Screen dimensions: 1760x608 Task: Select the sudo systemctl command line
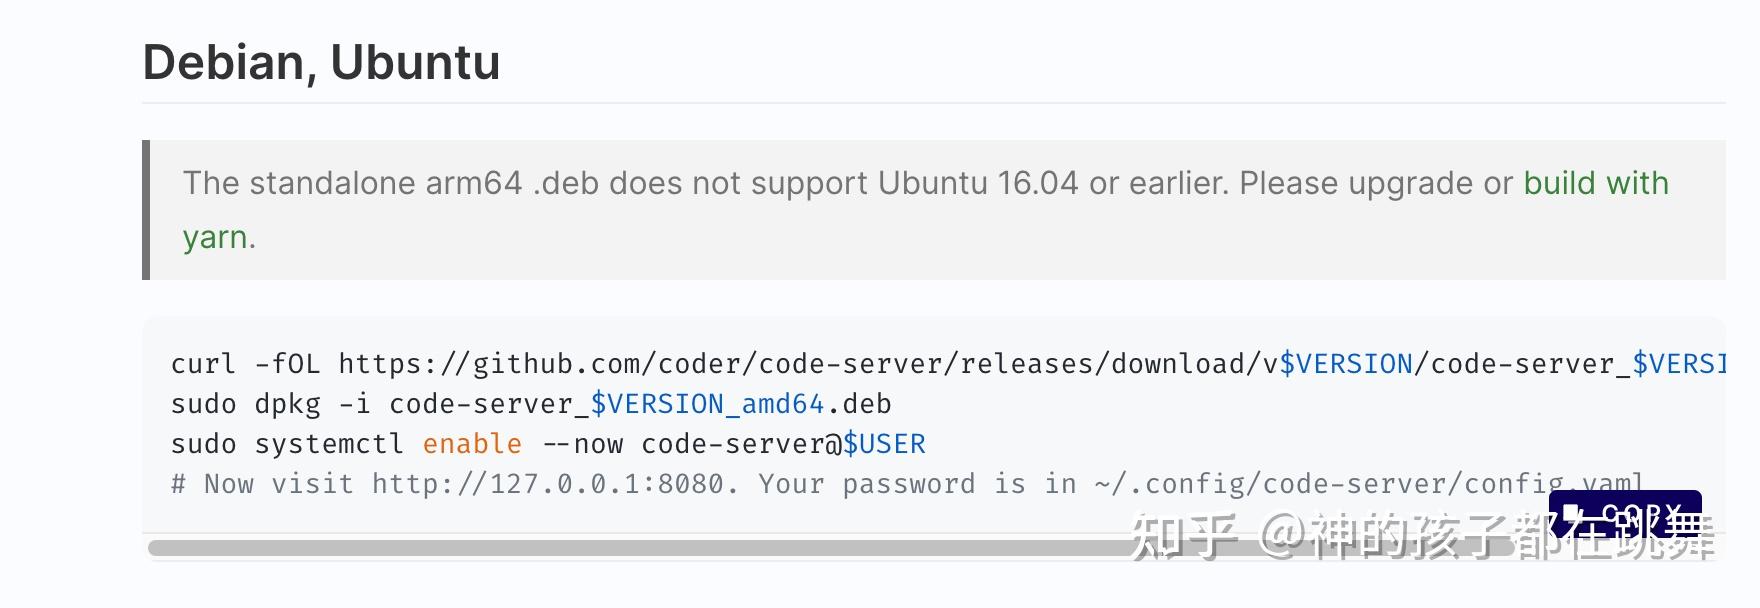click(547, 443)
